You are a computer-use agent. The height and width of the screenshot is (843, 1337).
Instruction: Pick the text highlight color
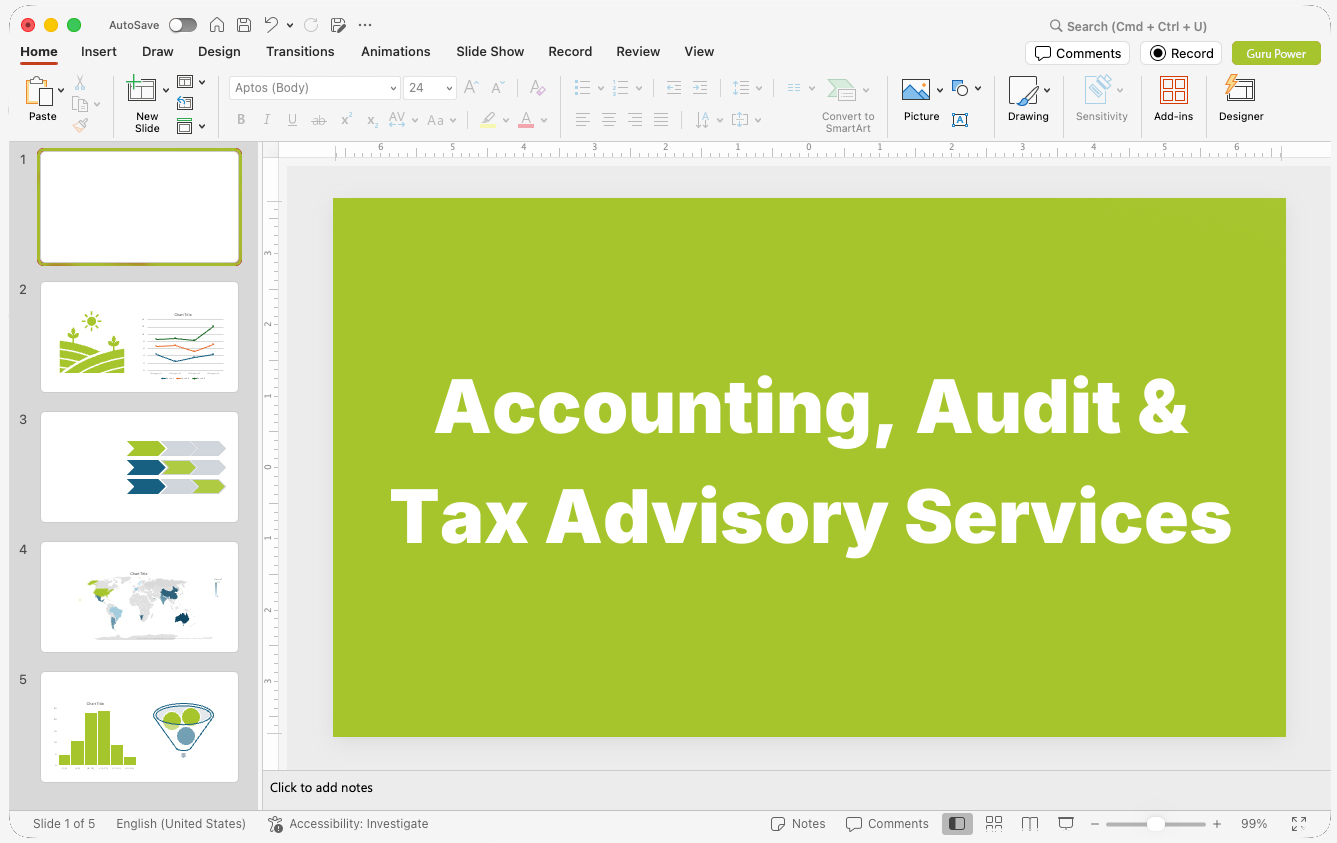pos(488,120)
